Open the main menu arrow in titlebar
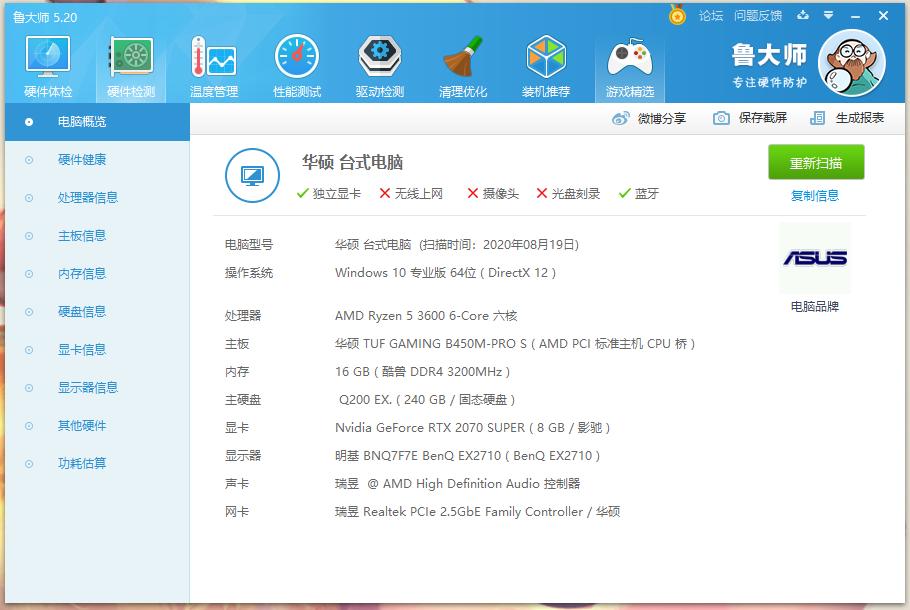The image size is (910, 610). click(826, 15)
